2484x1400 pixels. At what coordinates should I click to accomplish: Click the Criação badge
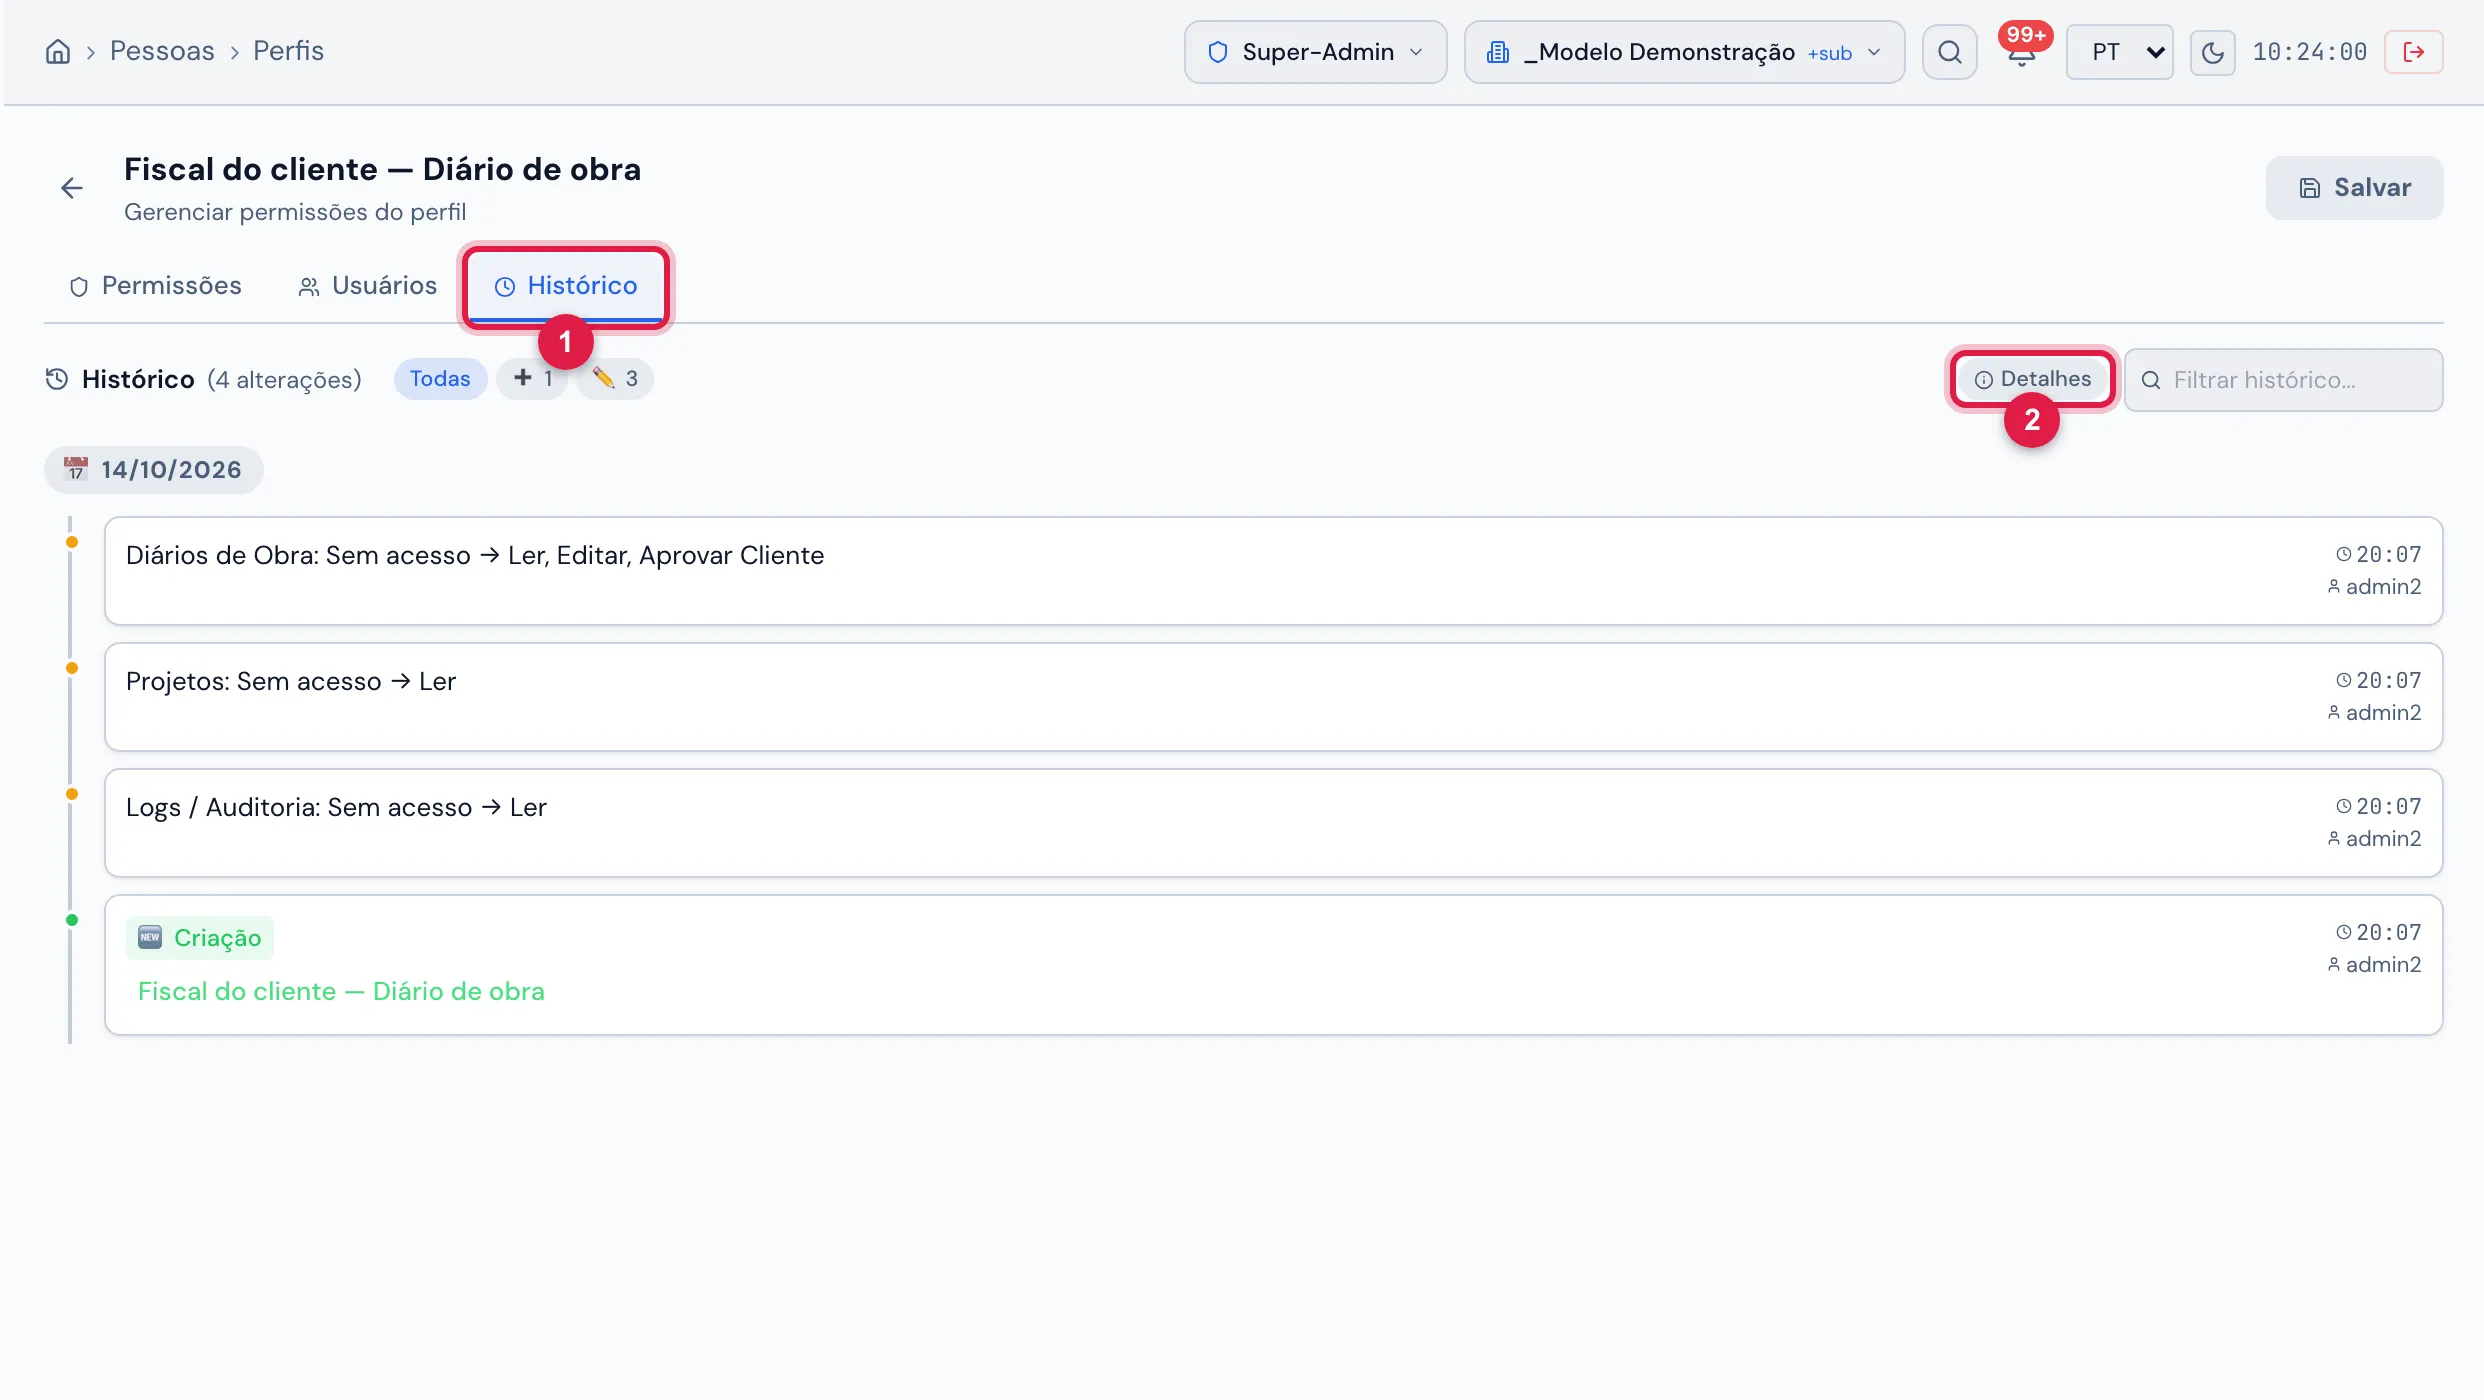[x=200, y=938]
